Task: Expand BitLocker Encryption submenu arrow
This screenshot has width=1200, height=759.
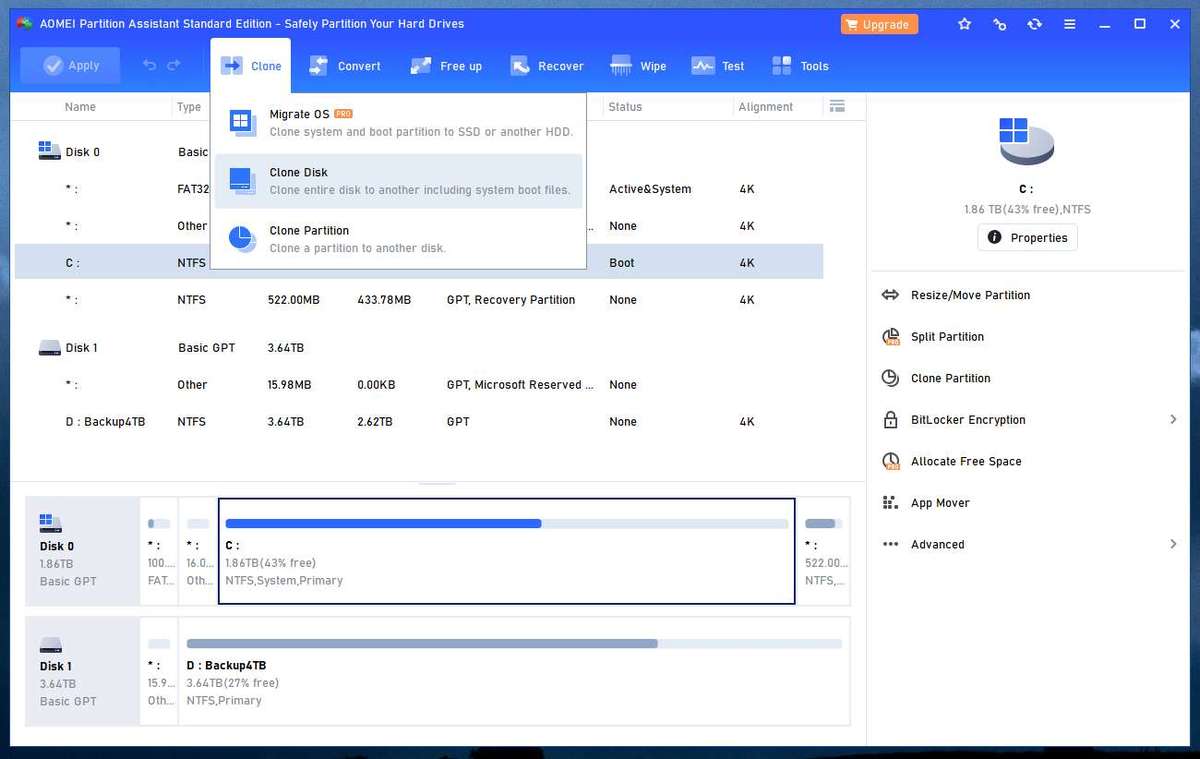Action: click(x=1173, y=420)
